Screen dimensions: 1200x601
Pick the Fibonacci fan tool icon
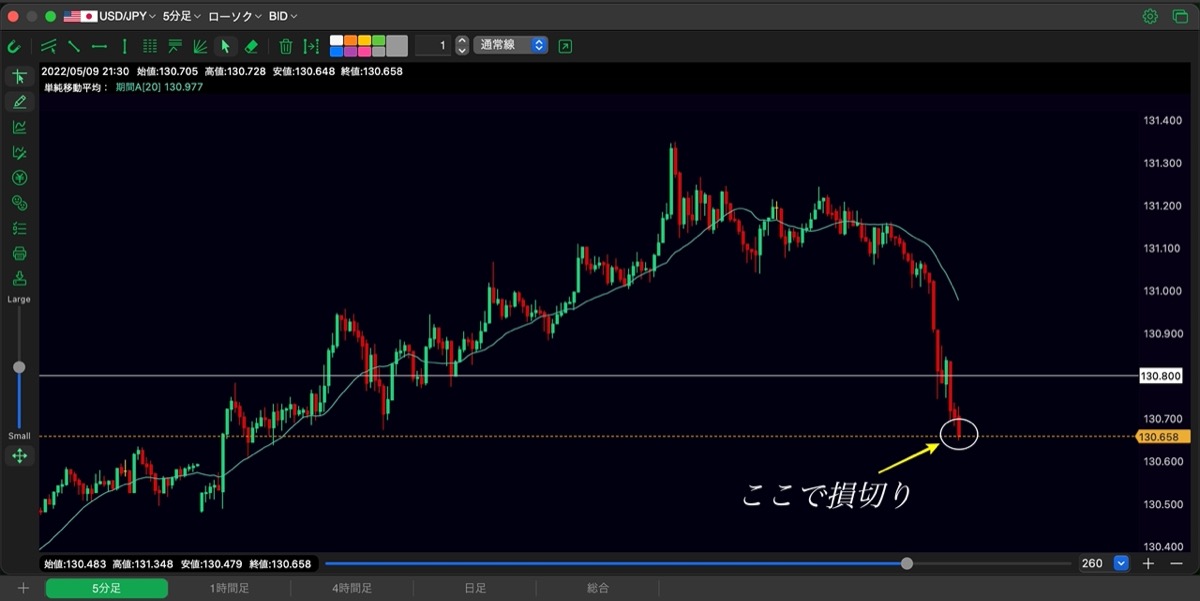pyautogui.click(x=200, y=46)
